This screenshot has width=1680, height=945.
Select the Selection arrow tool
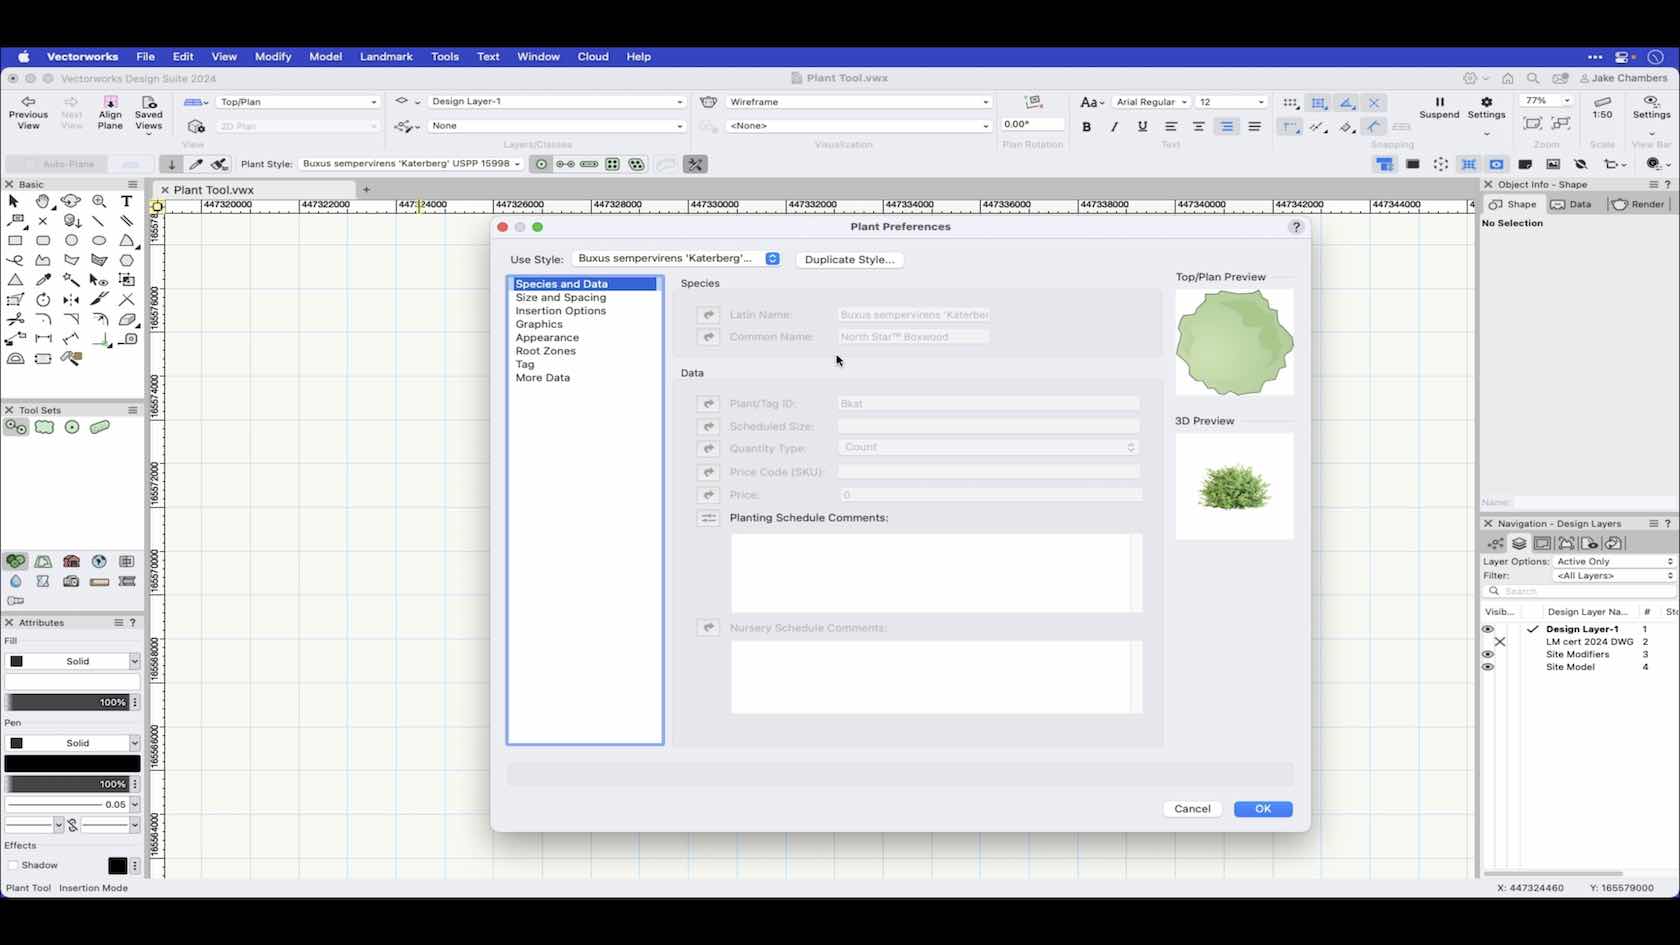point(13,201)
